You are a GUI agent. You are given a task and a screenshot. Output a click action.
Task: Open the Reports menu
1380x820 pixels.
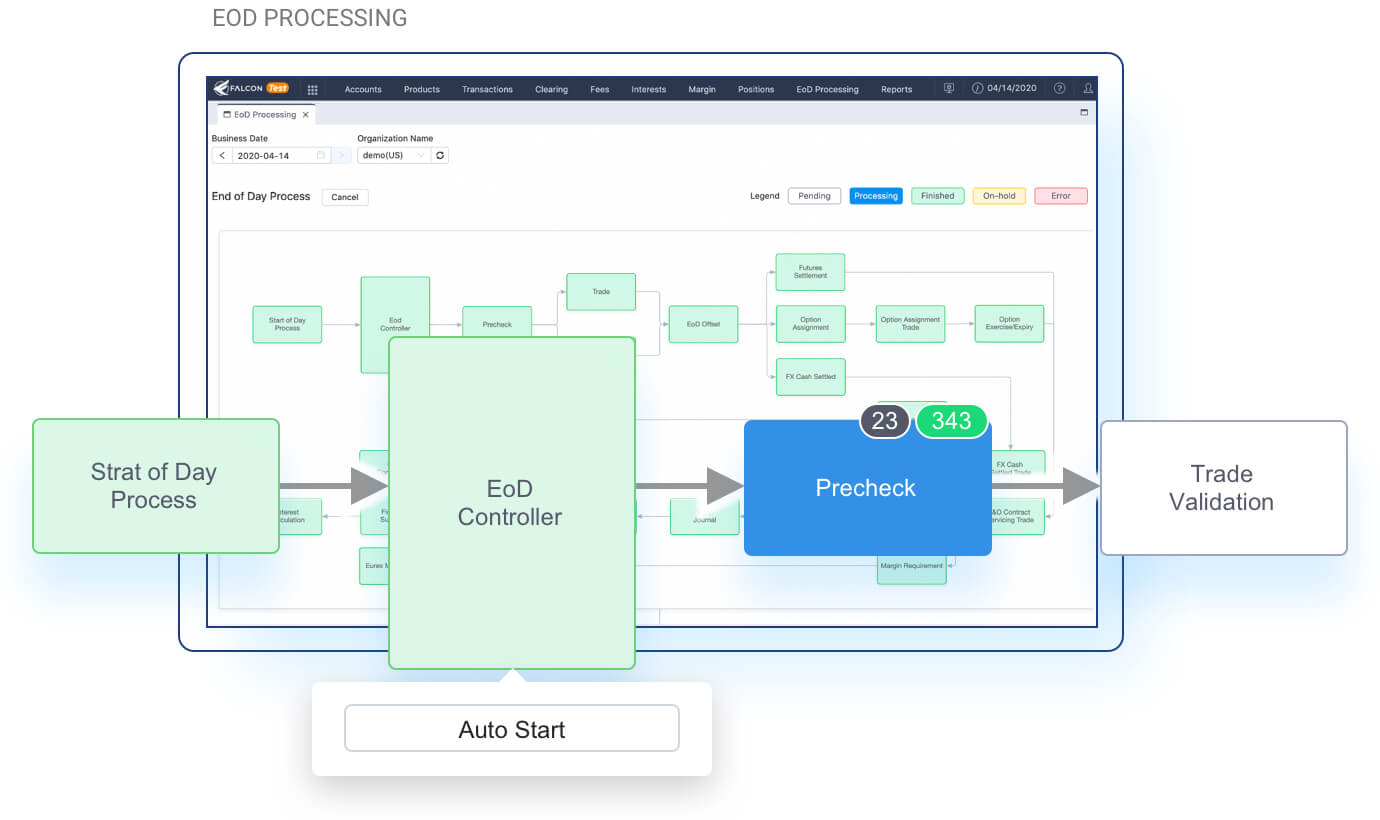(x=896, y=89)
